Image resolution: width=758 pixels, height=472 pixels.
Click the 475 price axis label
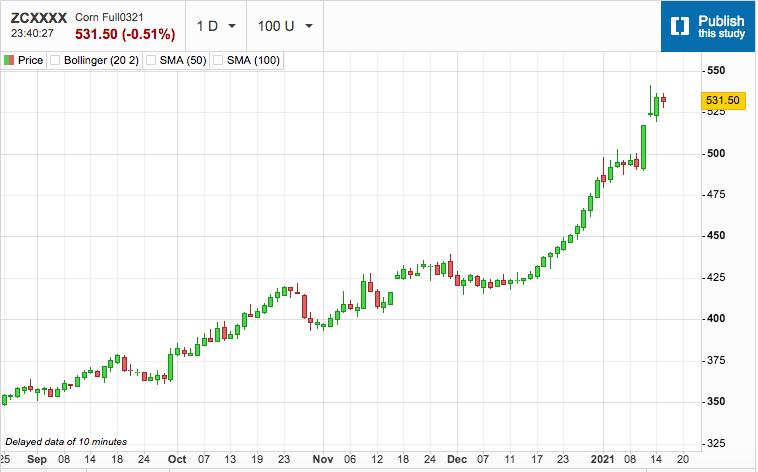click(716, 194)
